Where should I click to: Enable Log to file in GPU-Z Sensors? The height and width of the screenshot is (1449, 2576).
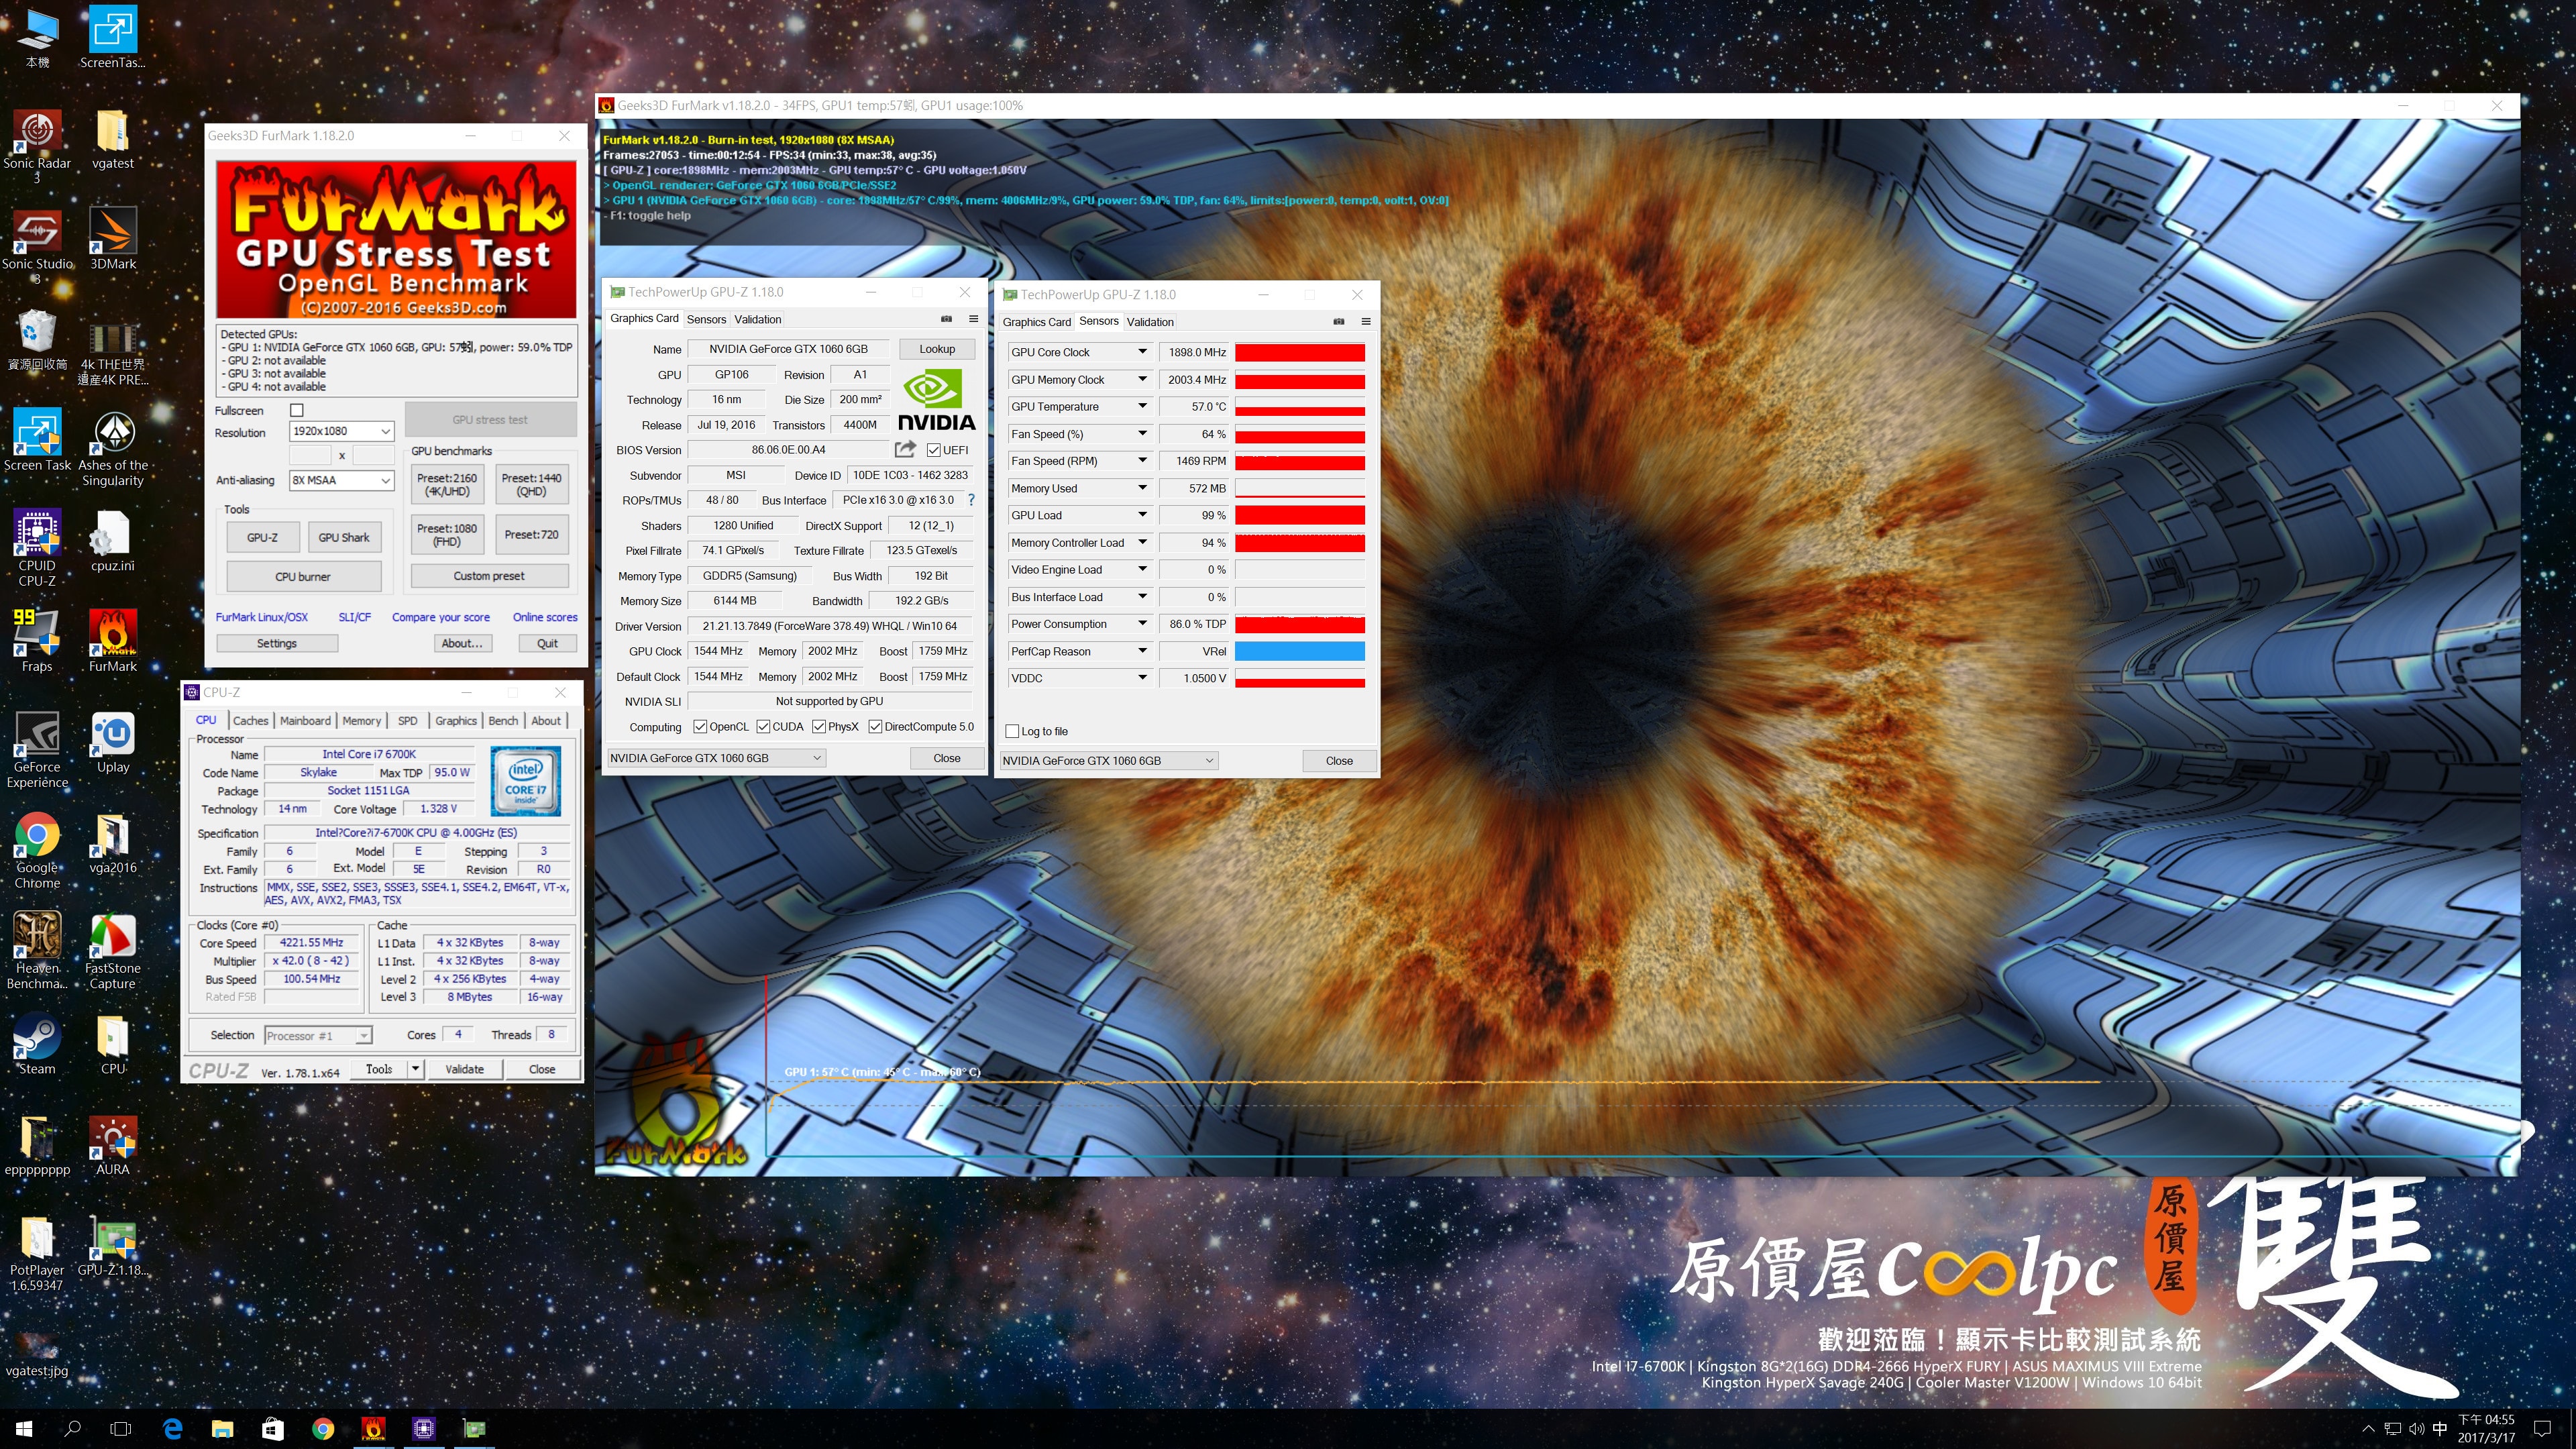point(1012,731)
